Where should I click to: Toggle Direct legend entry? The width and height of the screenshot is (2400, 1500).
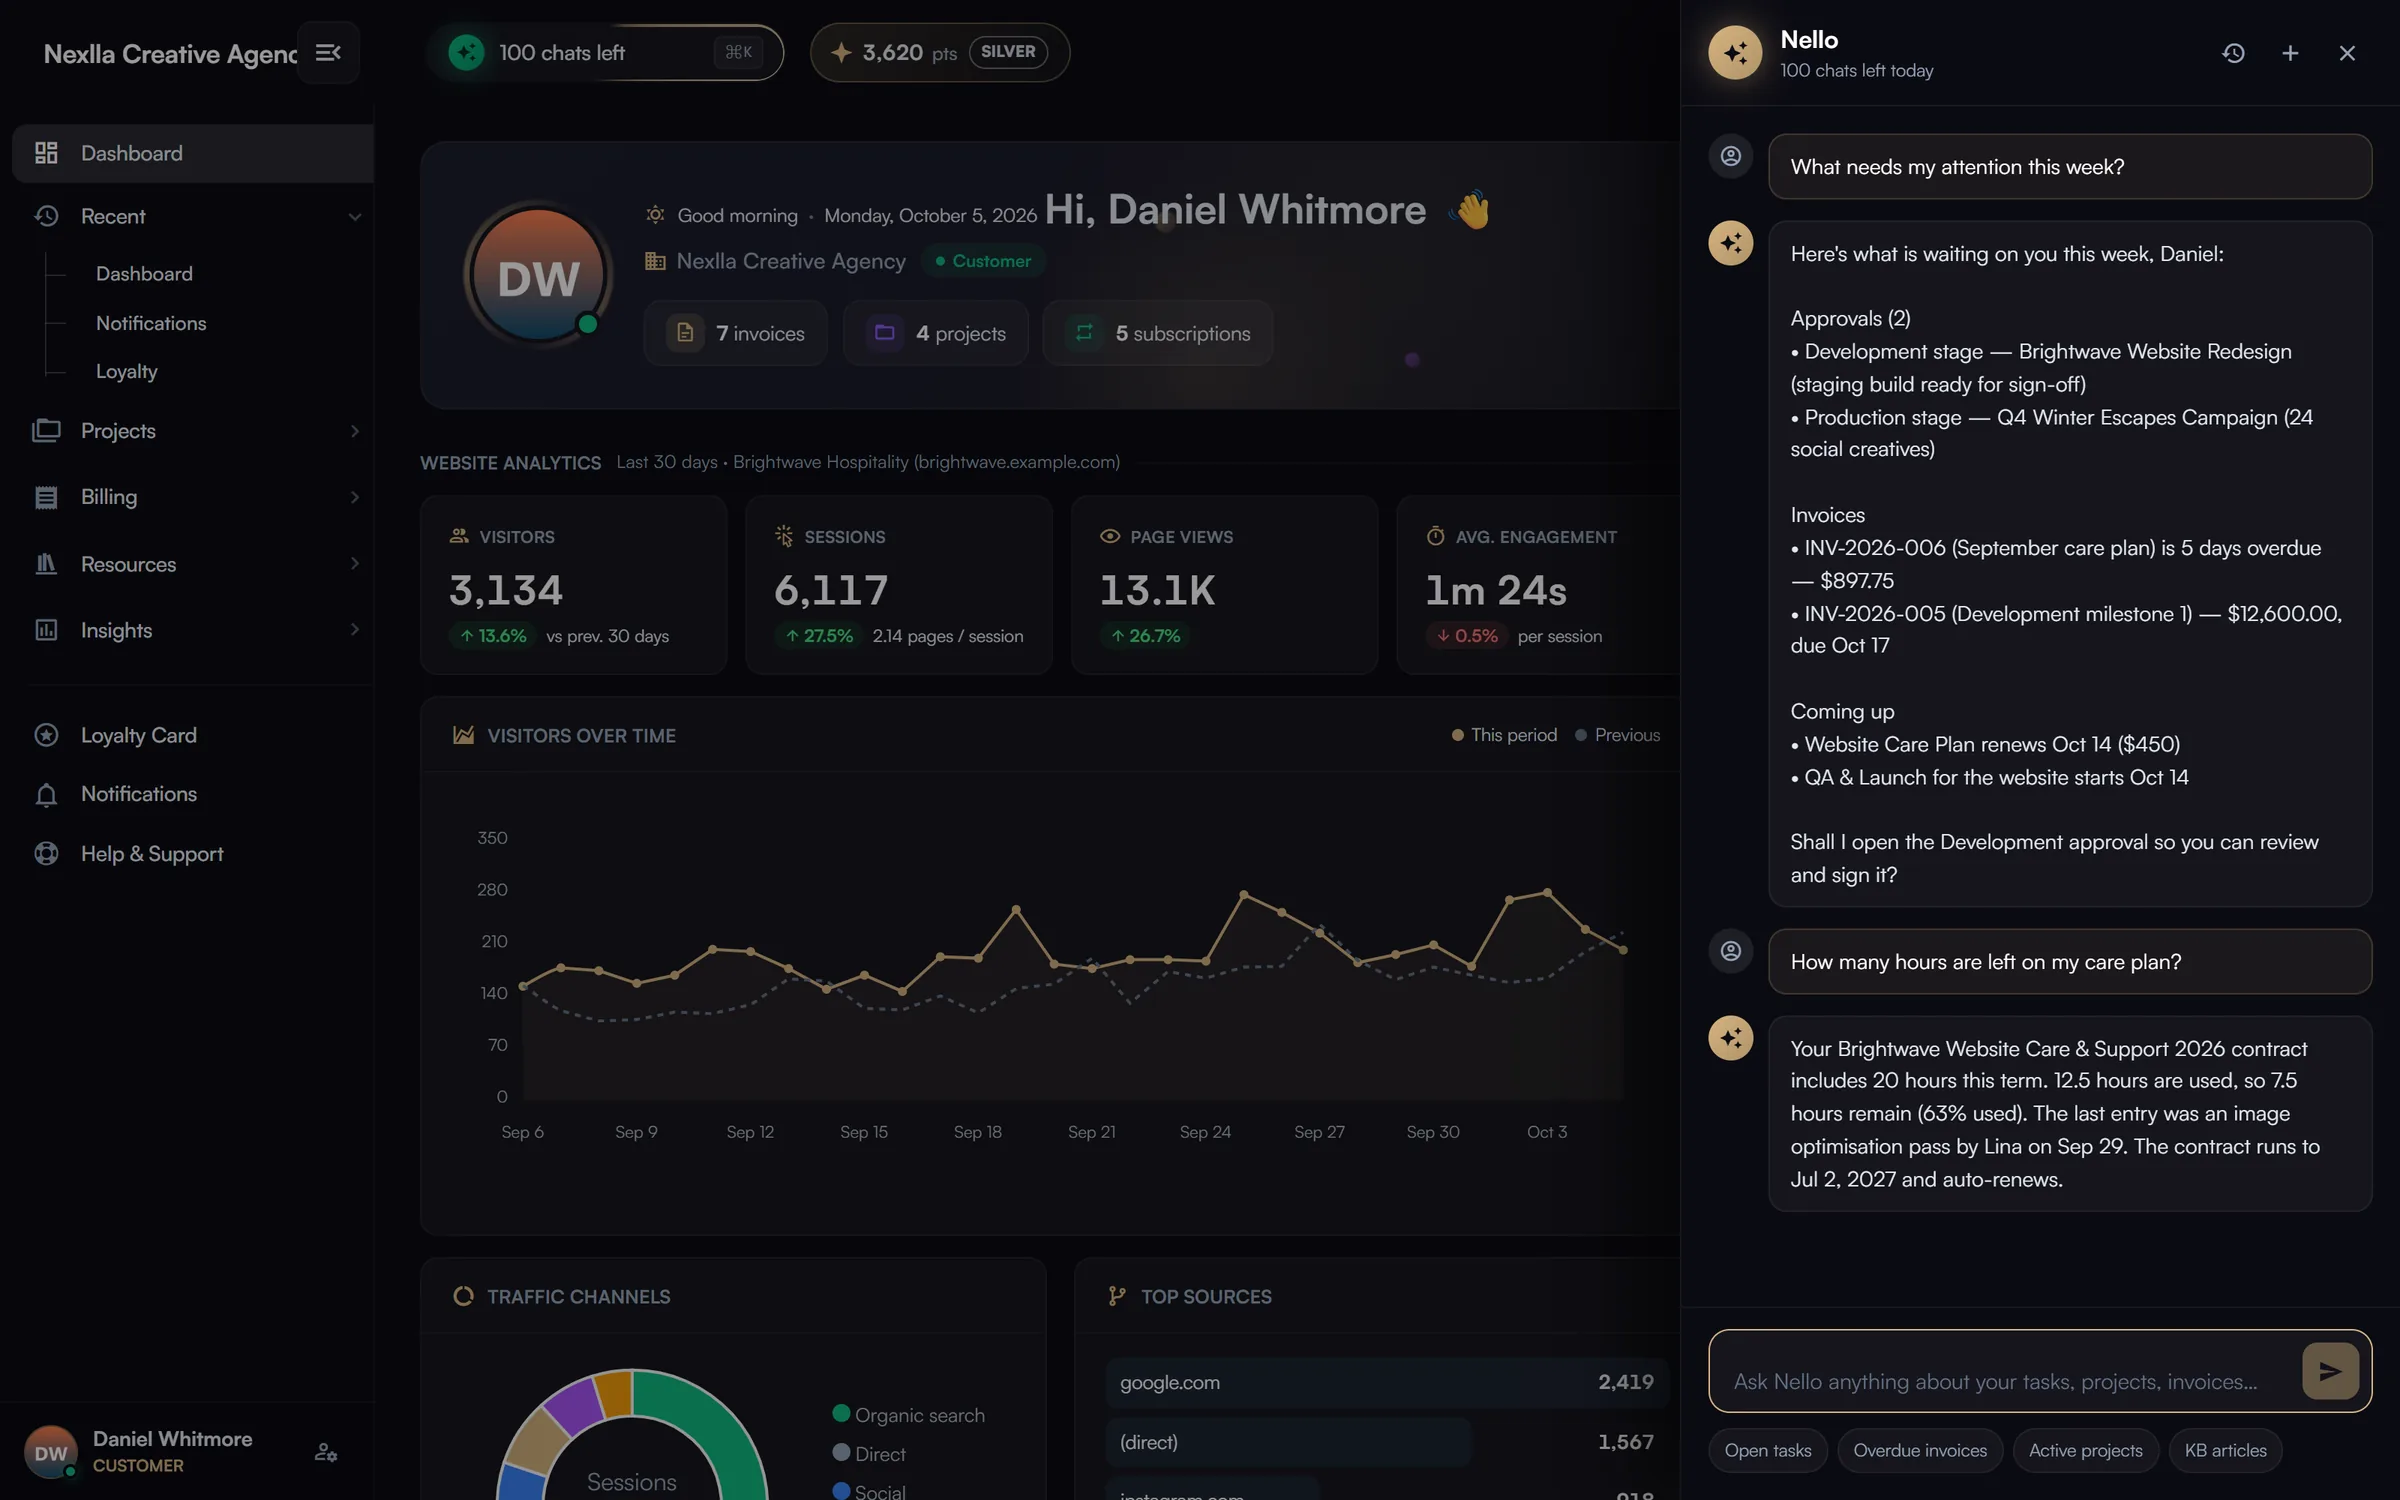point(869,1453)
